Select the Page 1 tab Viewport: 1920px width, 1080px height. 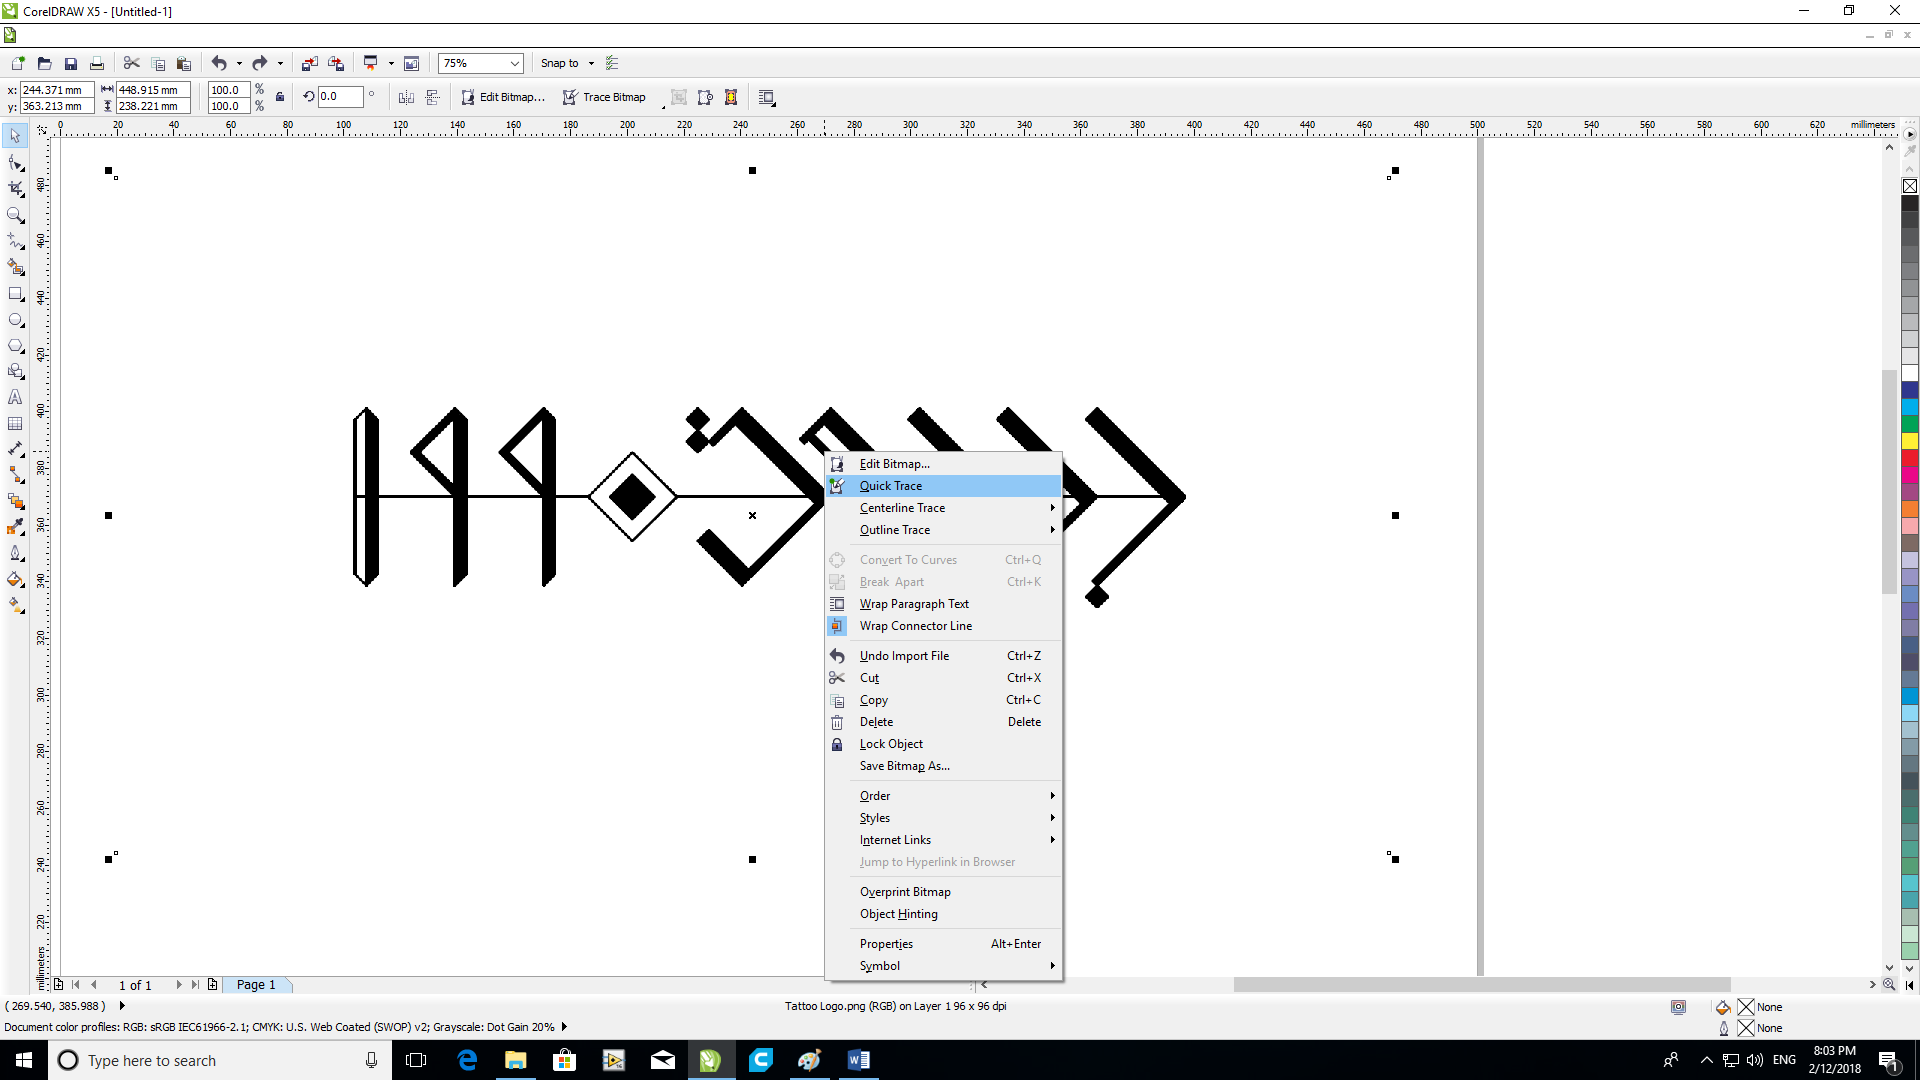tap(256, 985)
